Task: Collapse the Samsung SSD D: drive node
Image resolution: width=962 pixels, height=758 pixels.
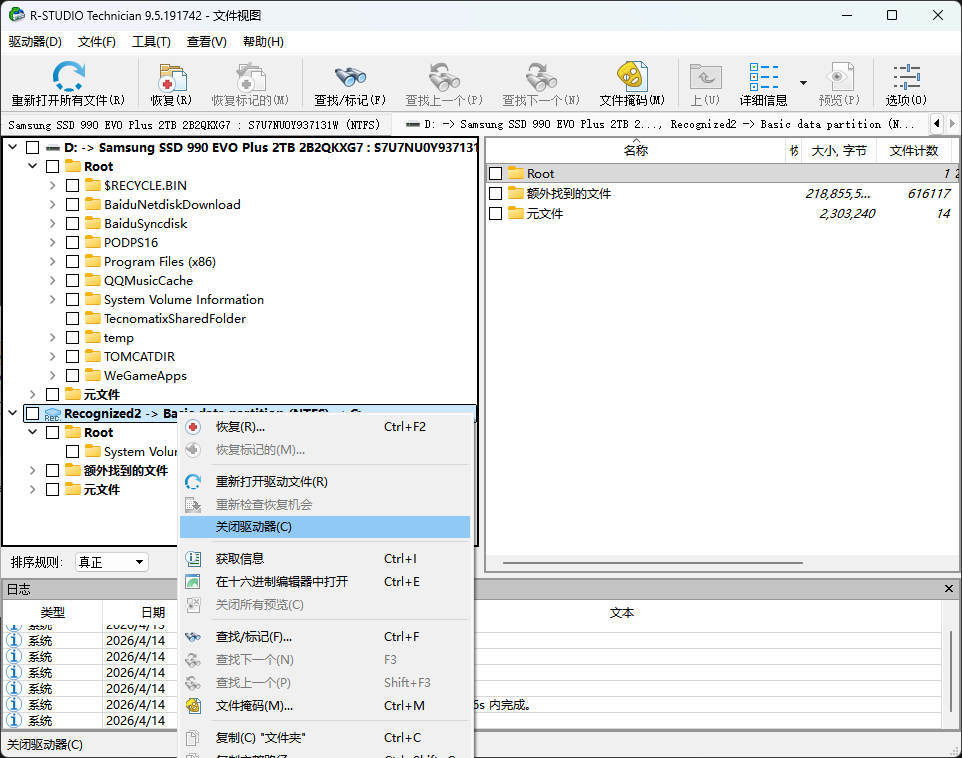Action: 12,146
